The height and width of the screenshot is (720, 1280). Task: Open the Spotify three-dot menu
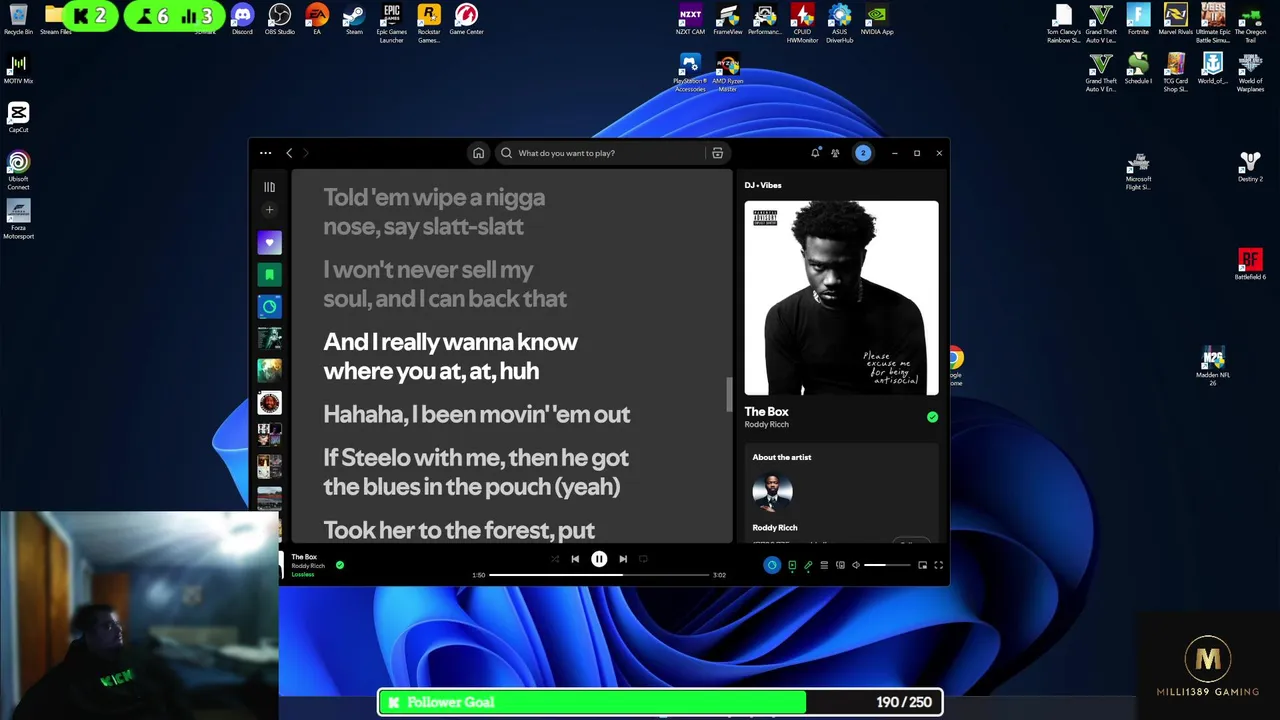click(x=265, y=153)
